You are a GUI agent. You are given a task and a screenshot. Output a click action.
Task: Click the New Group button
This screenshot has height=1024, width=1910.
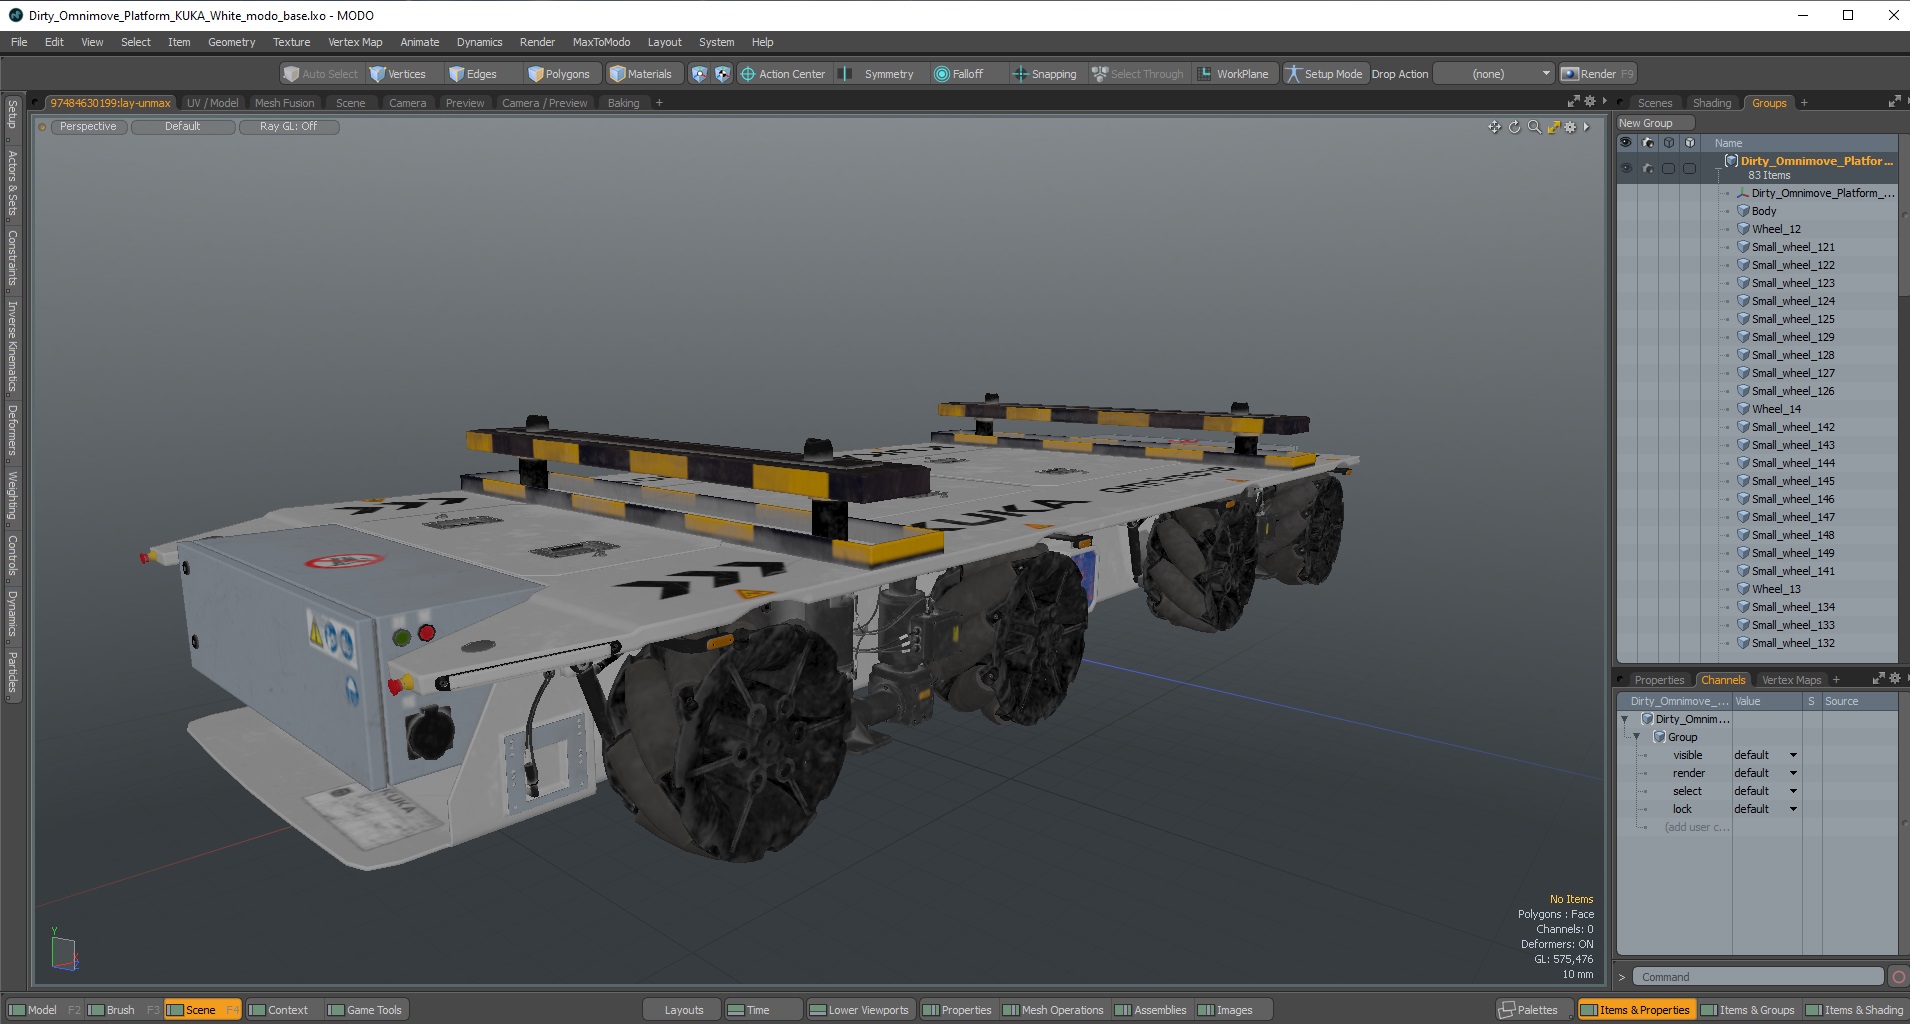[1655, 123]
